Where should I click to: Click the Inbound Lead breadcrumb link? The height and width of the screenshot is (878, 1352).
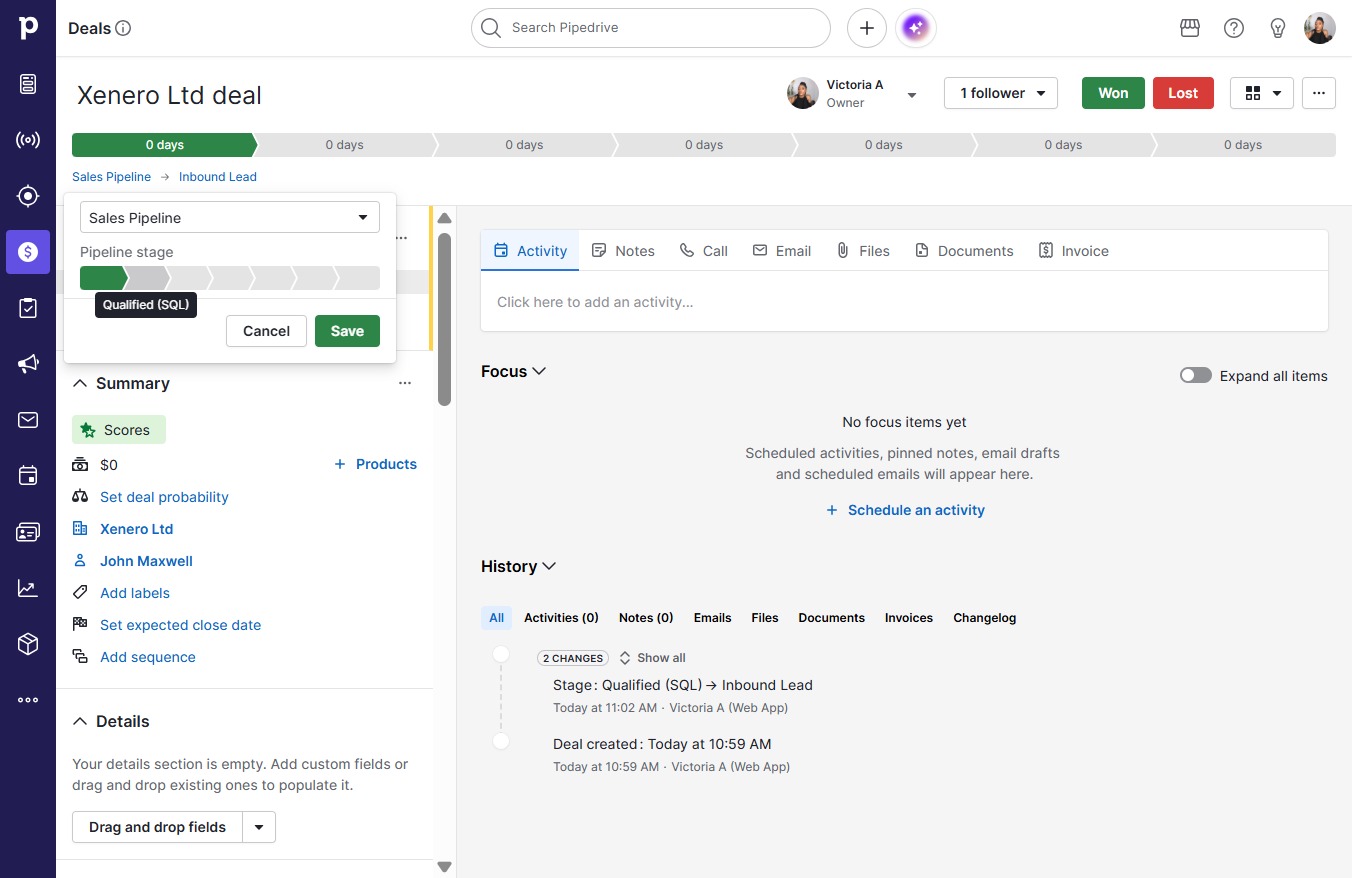click(218, 177)
